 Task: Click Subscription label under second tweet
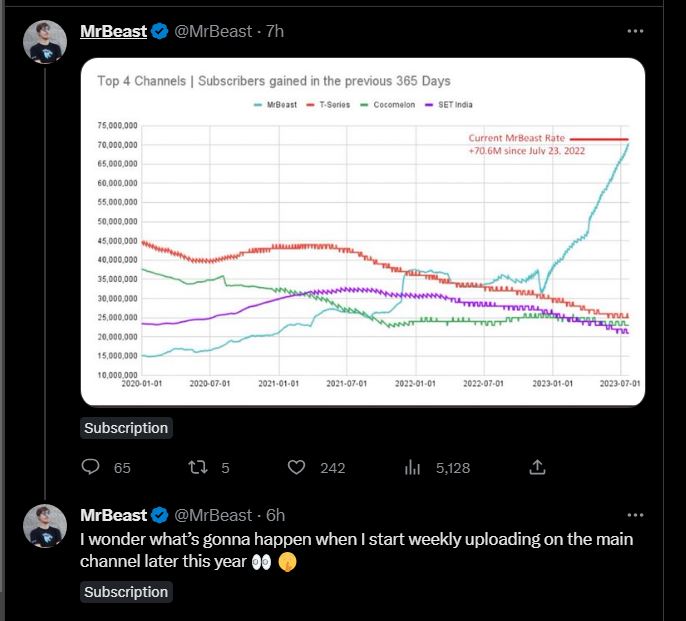point(126,592)
